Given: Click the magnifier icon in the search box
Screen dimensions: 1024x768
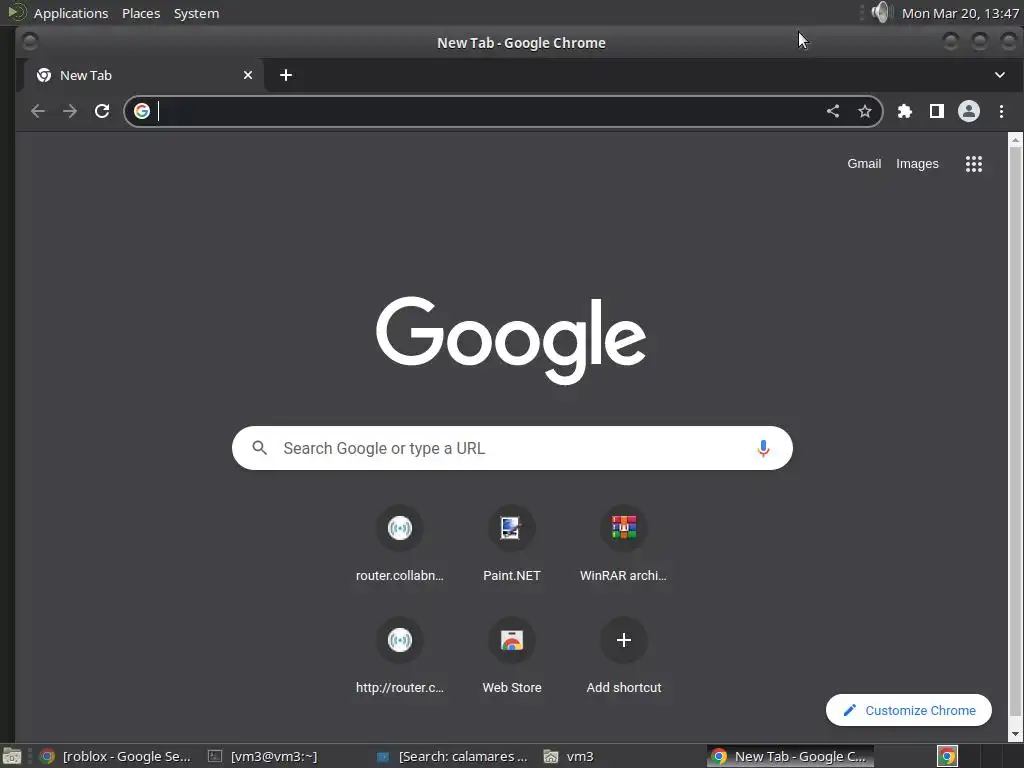Looking at the screenshot, I should coord(259,448).
